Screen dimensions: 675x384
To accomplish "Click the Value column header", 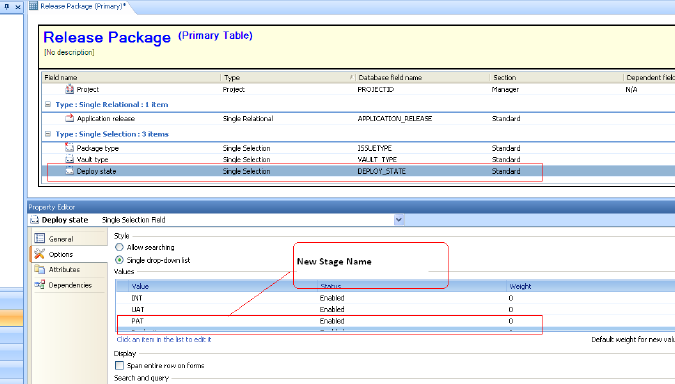I will pyautogui.click(x=223, y=286).
